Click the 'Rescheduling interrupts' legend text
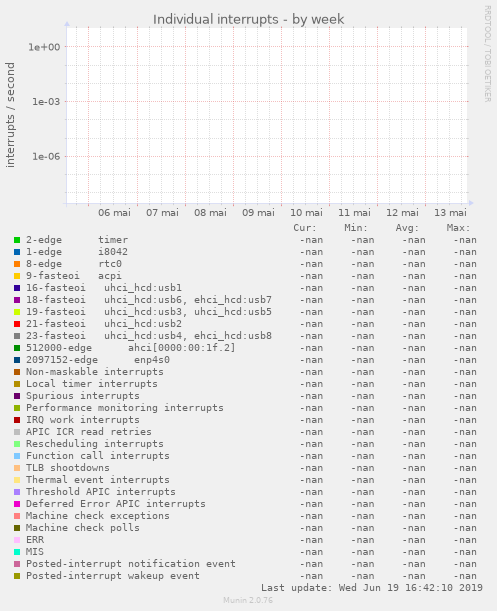 click(x=95, y=444)
